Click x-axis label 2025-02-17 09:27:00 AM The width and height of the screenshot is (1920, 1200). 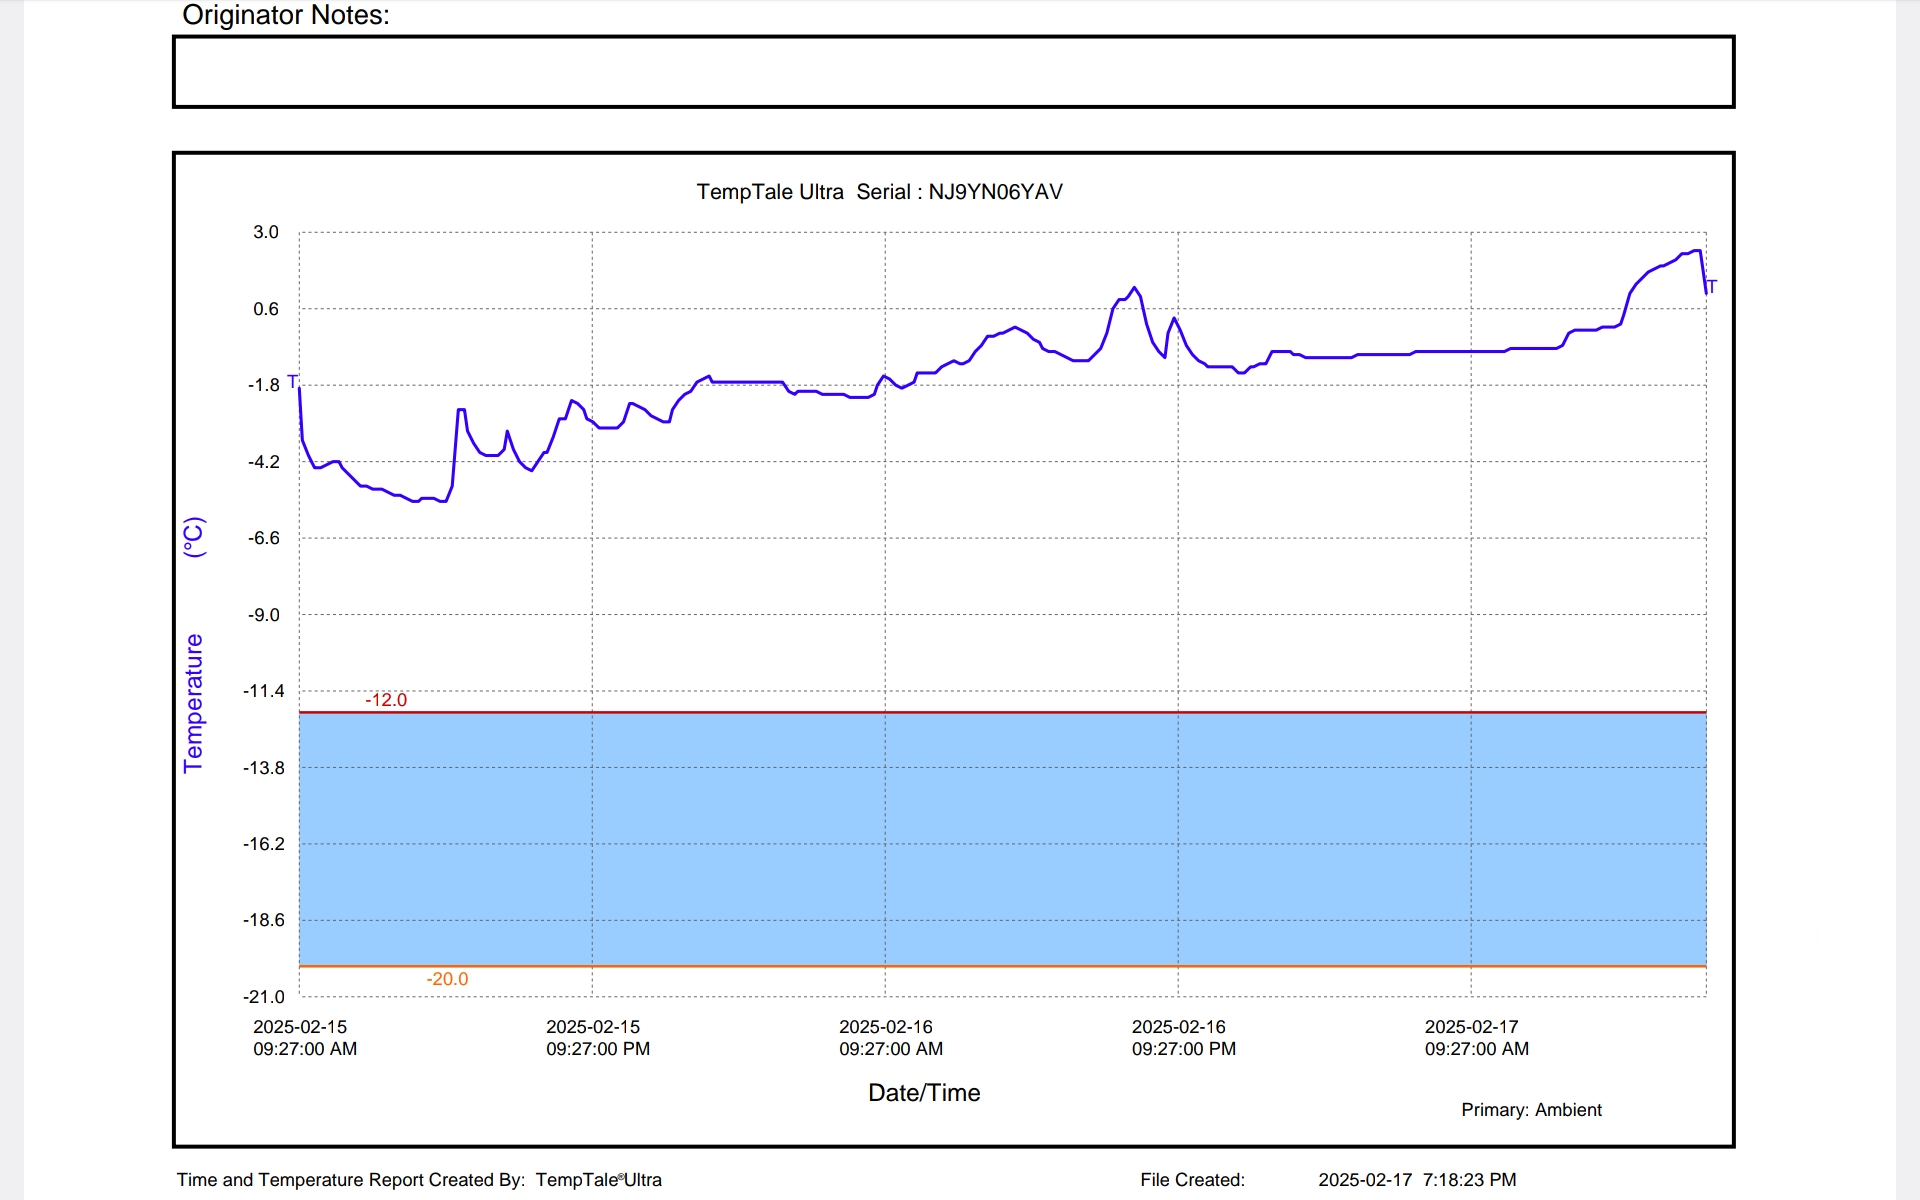[1477, 1038]
